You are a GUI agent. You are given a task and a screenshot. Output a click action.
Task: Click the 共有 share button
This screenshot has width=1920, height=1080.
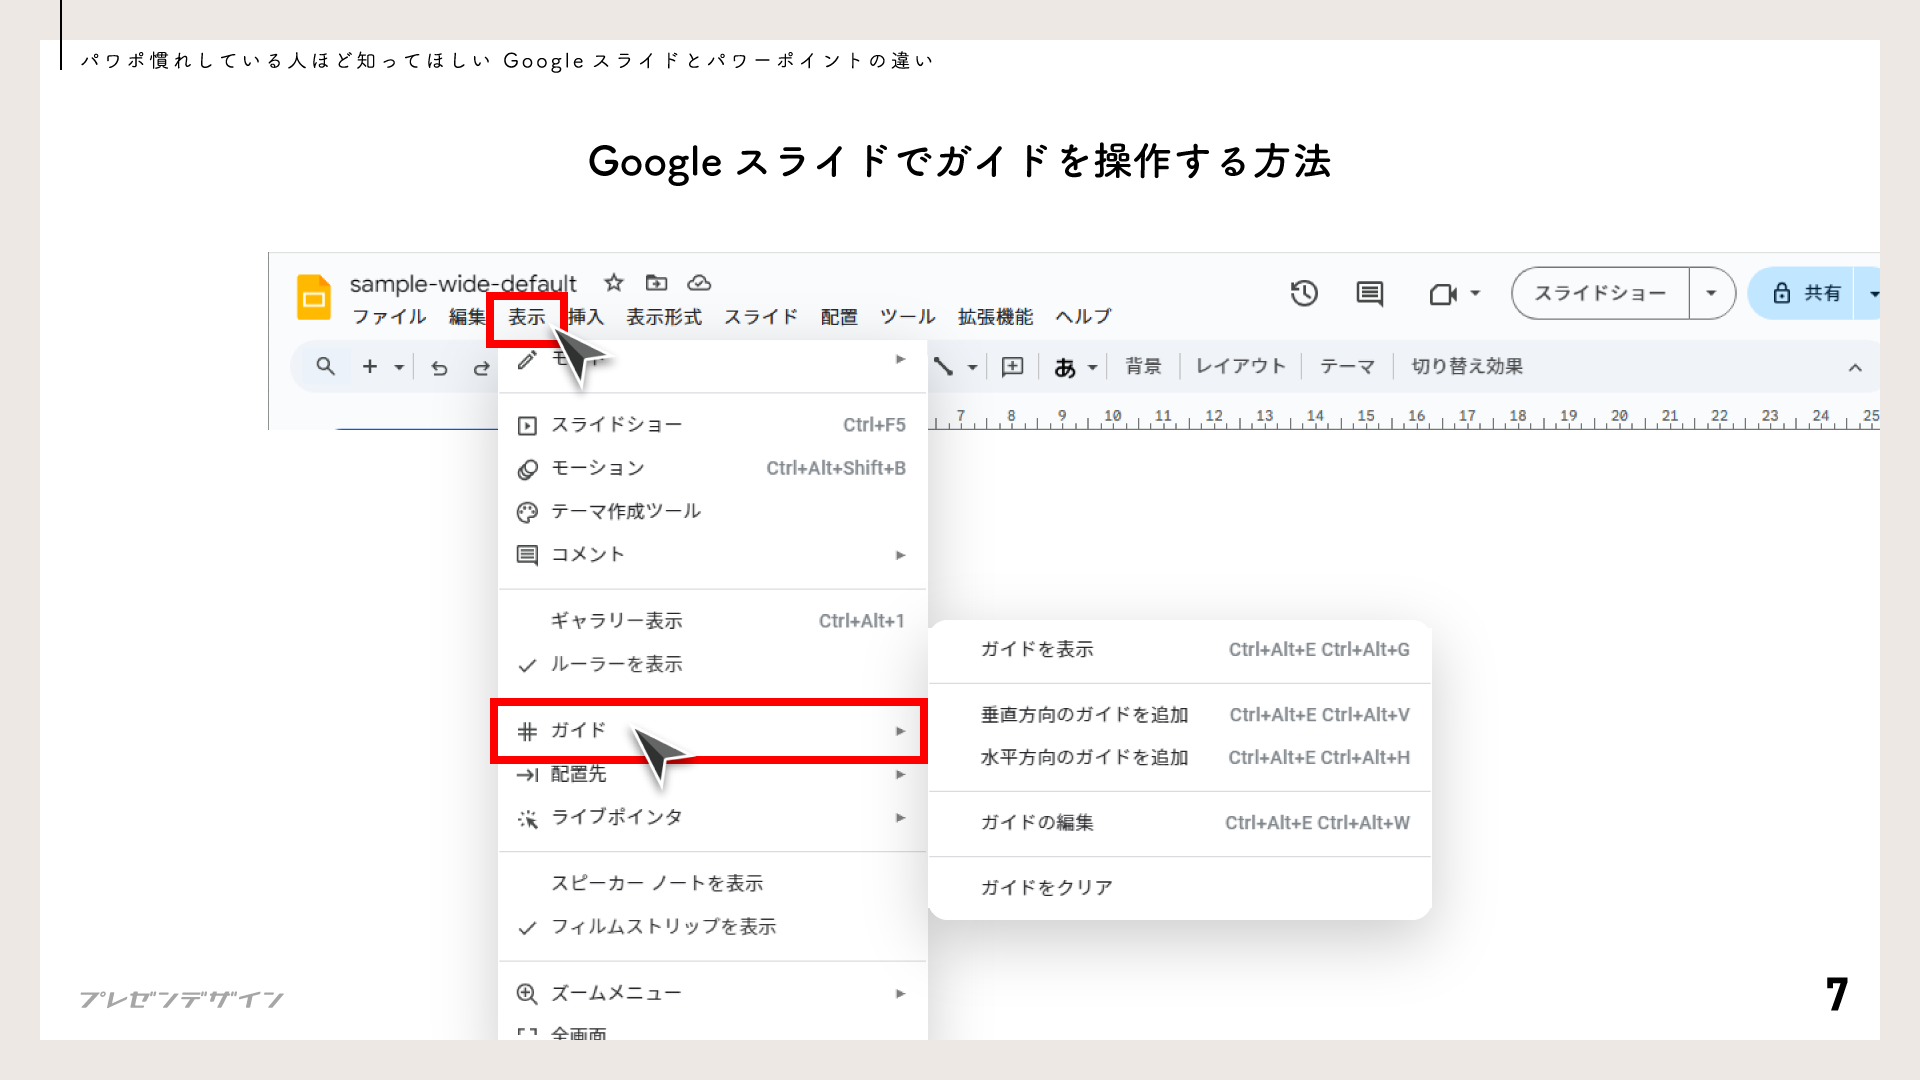[1802, 293]
